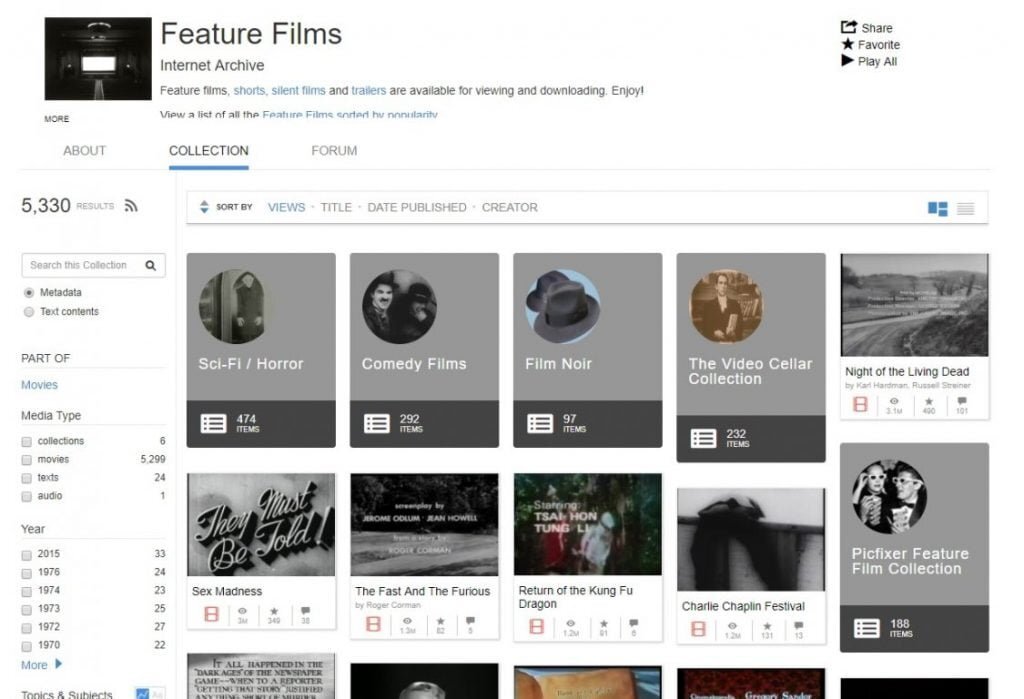Check the 1974 year filter checkbox
Viewport: 1024px width, 699px height.
tap(27, 592)
